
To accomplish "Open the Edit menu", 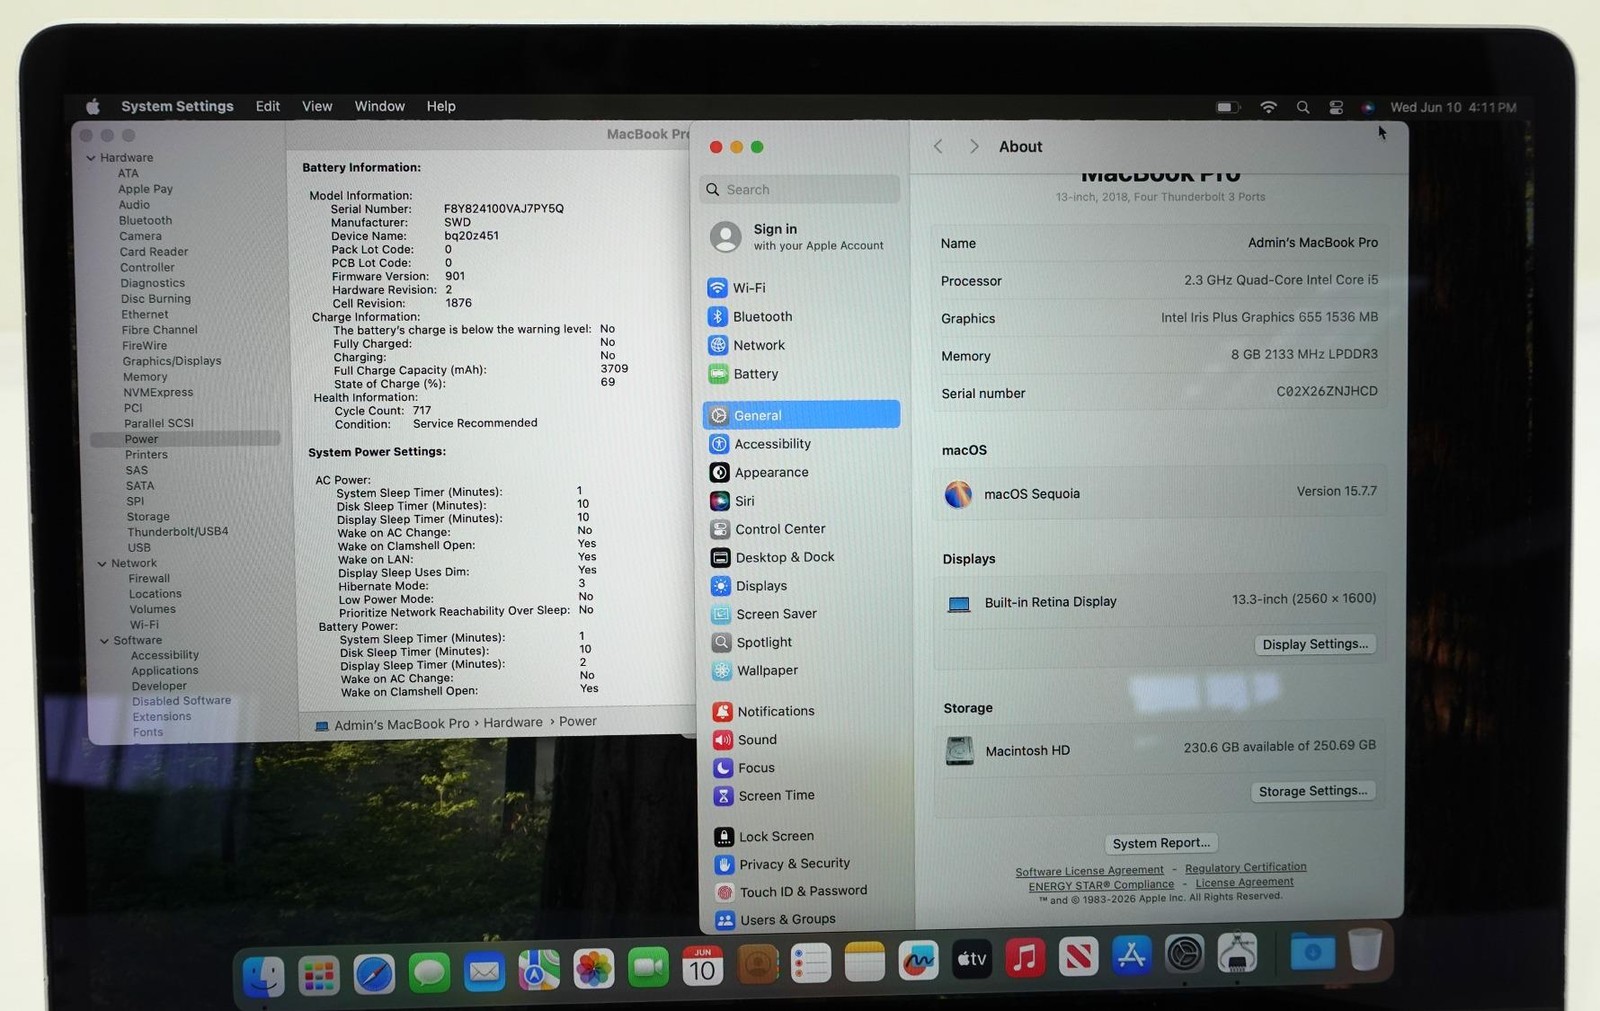I will click(x=268, y=106).
